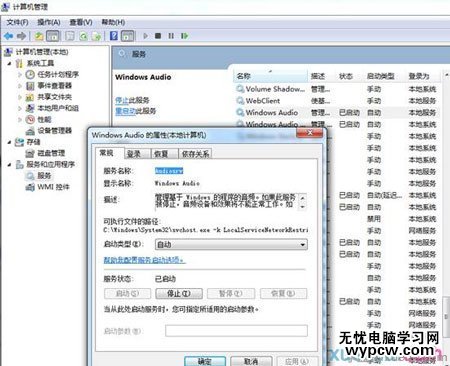Click the 确定 button
This screenshot has width=450, height=366.
tap(205, 361)
